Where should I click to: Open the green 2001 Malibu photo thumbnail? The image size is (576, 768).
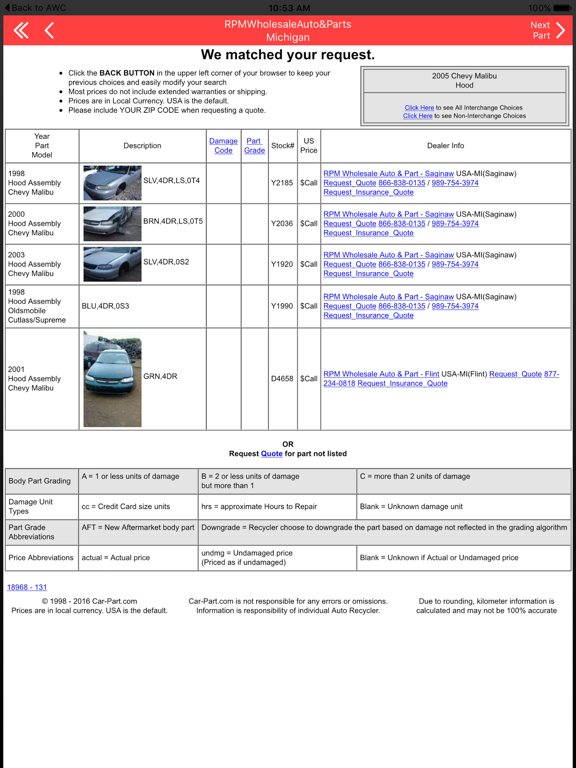112,379
